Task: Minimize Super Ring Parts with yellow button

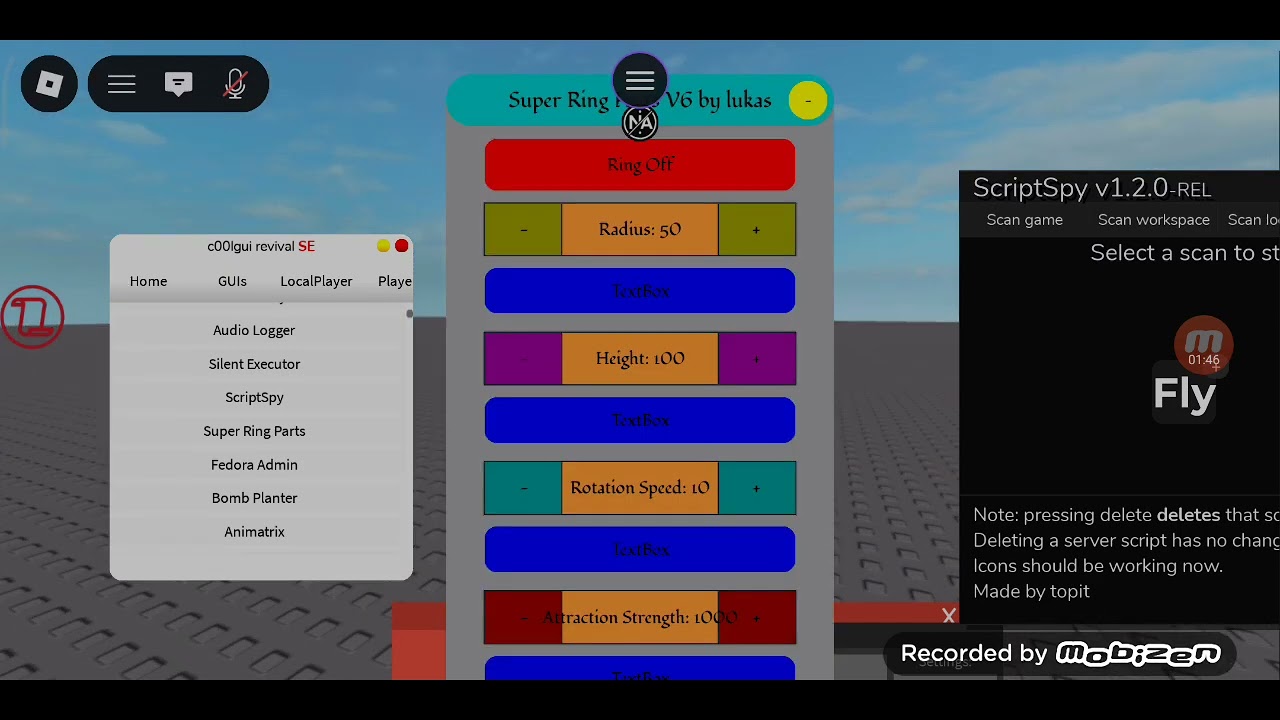Action: [x=808, y=100]
